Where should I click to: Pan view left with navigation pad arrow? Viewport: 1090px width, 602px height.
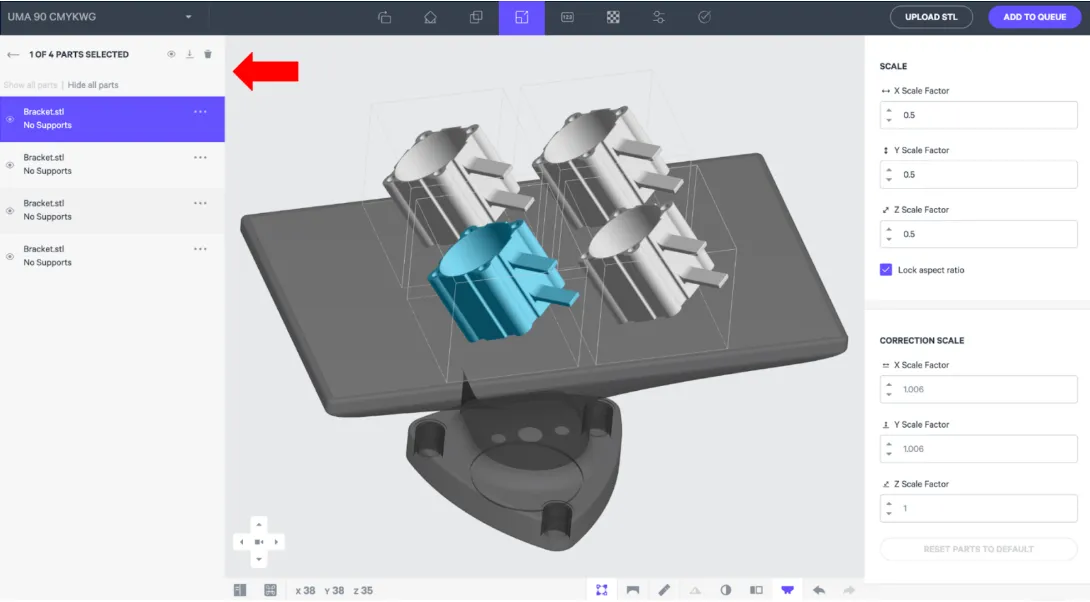point(241,542)
